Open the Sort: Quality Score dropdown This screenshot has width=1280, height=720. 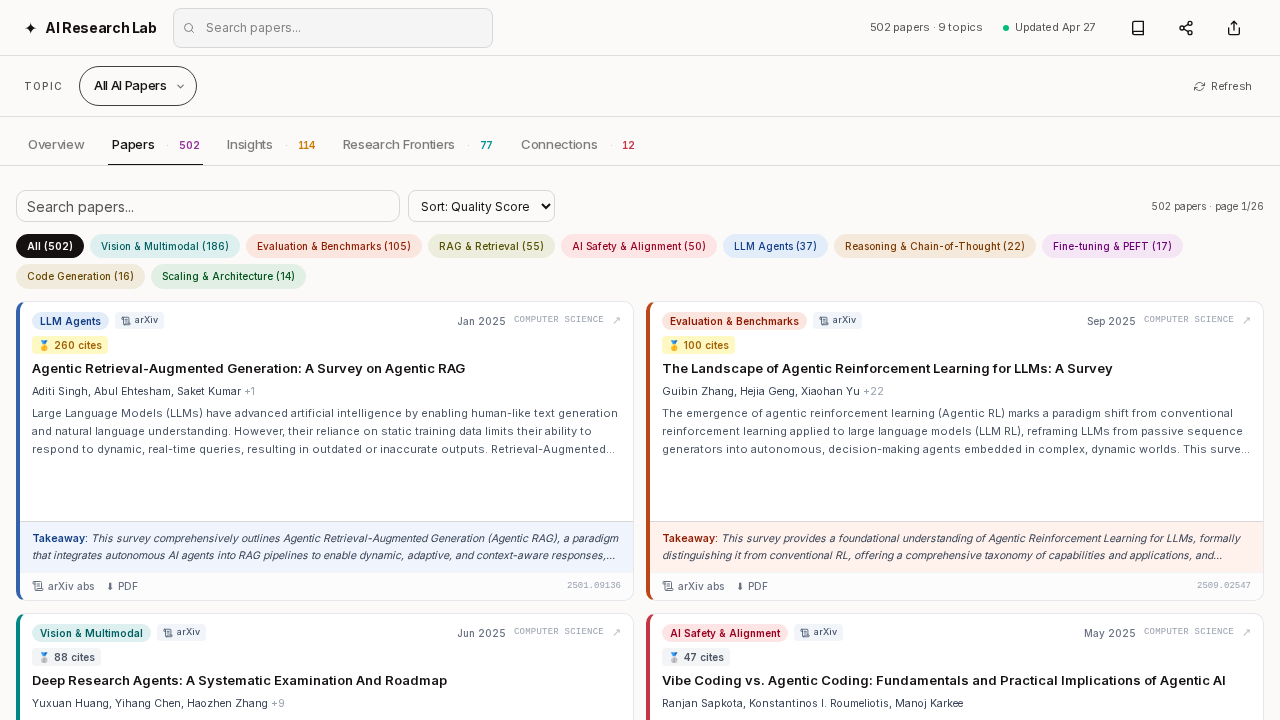[481, 206]
